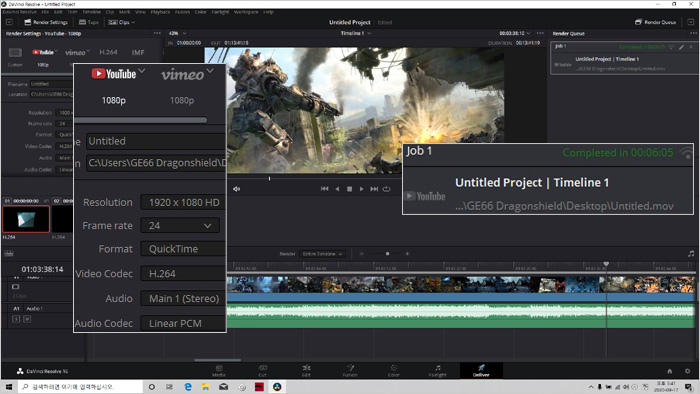
Task: Click the expand-panel icon at top left
Action: (9, 22)
